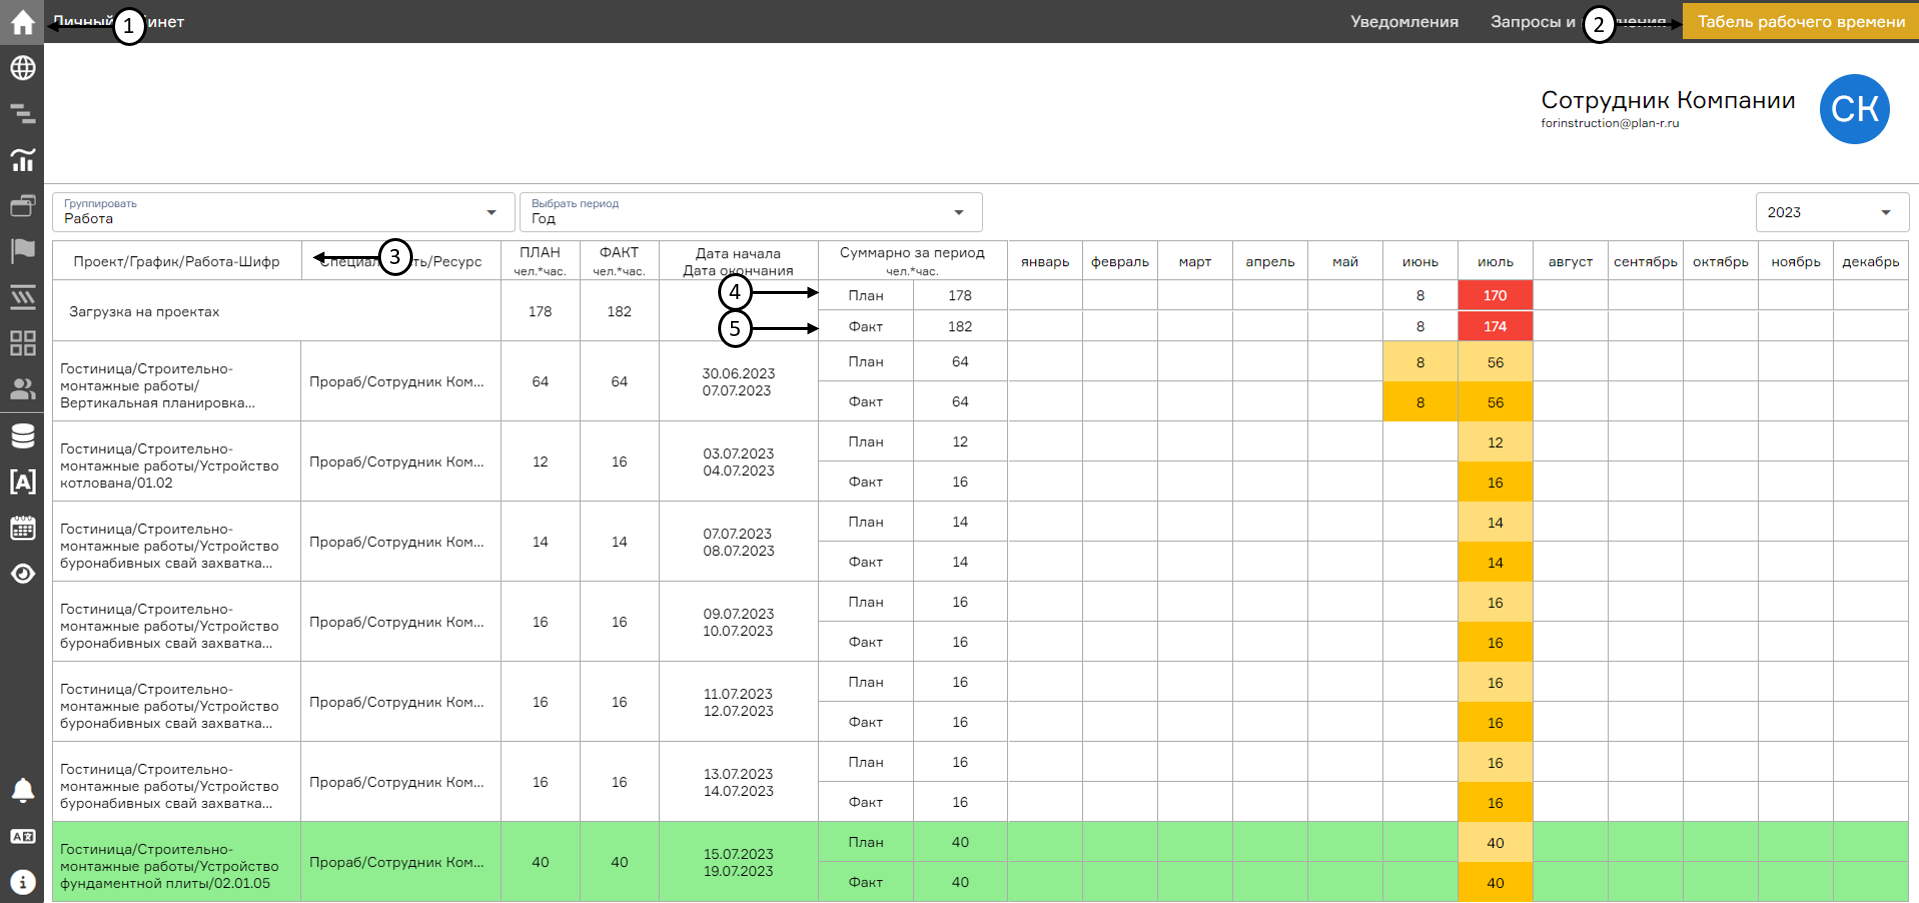This screenshot has height=903, width=1919.
Task: Click the red 174 July fact cell
Action: [x=1495, y=326]
